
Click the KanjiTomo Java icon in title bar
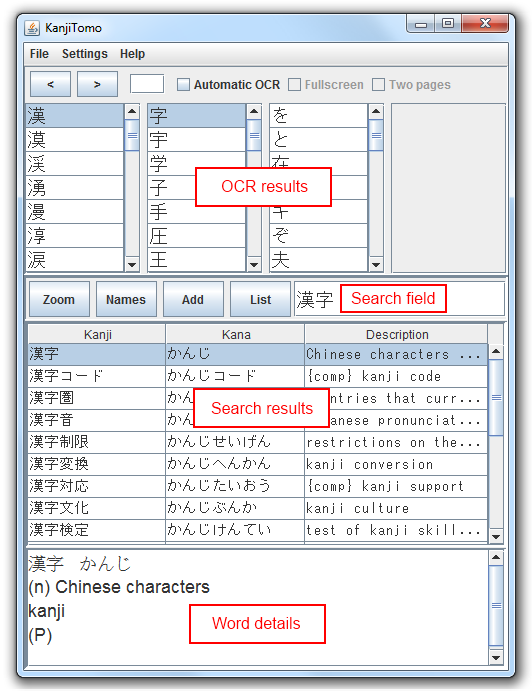tap(32, 28)
